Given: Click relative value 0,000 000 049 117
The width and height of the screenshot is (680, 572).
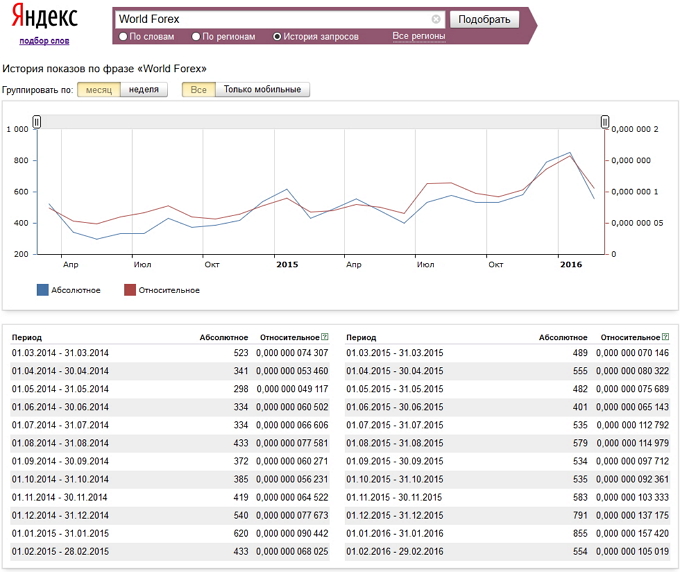Looking at the screenshot, I should click(292, 389).
